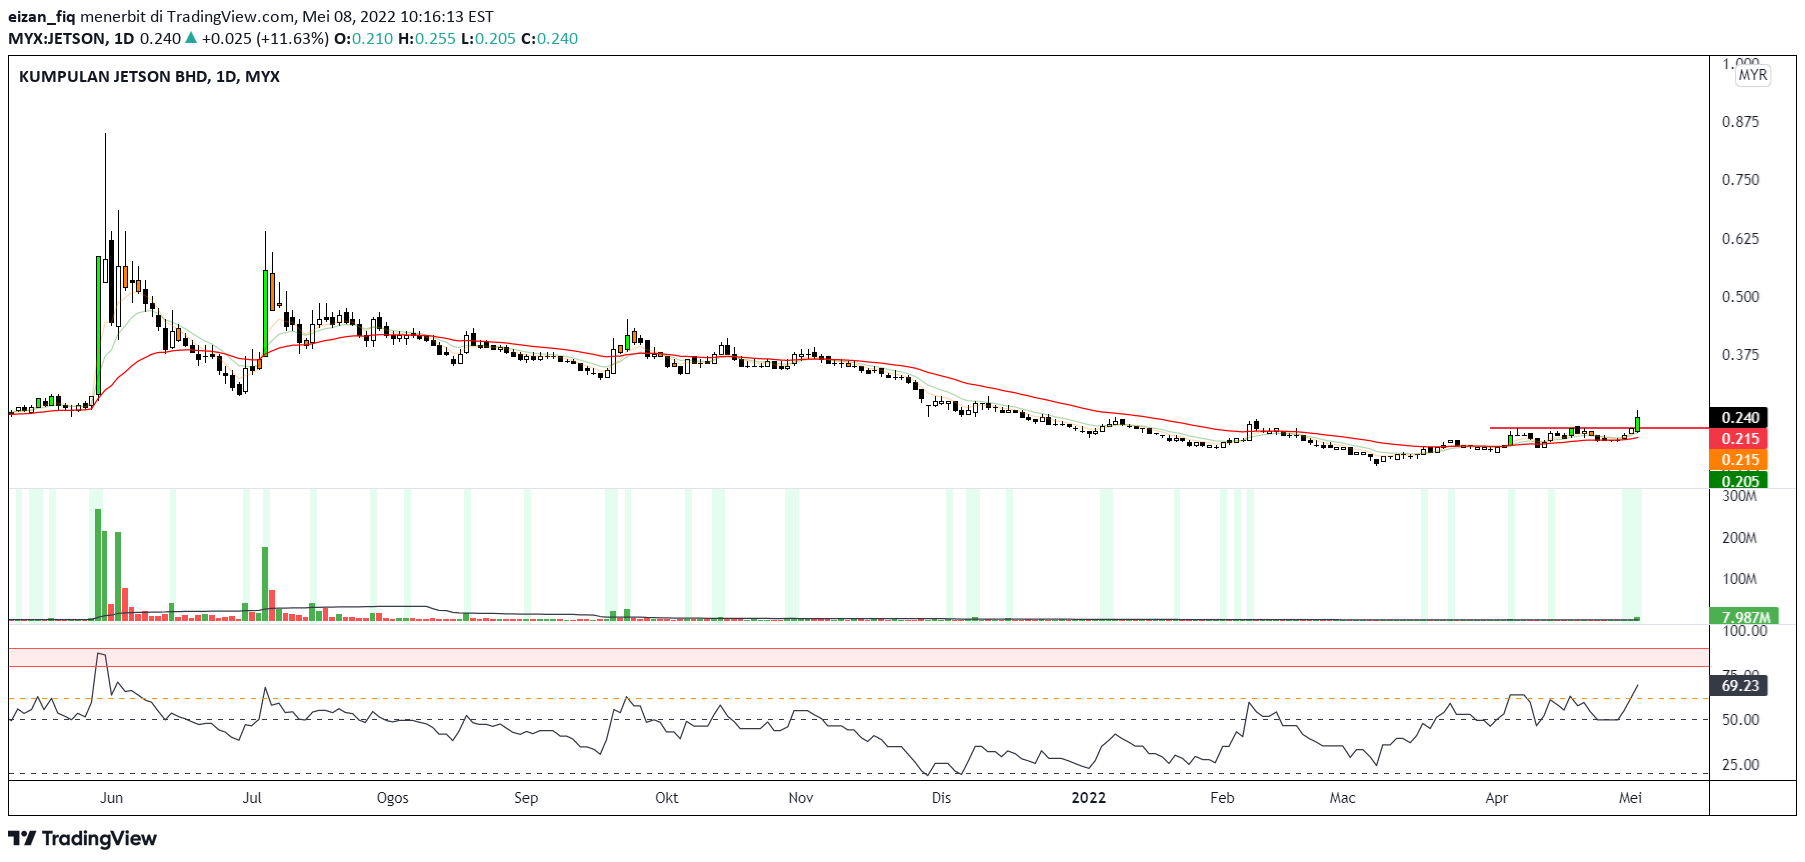This screenshot has width=1805, height=862.
Task: Click the open value O:0.210
Action: tap(363, 38)
